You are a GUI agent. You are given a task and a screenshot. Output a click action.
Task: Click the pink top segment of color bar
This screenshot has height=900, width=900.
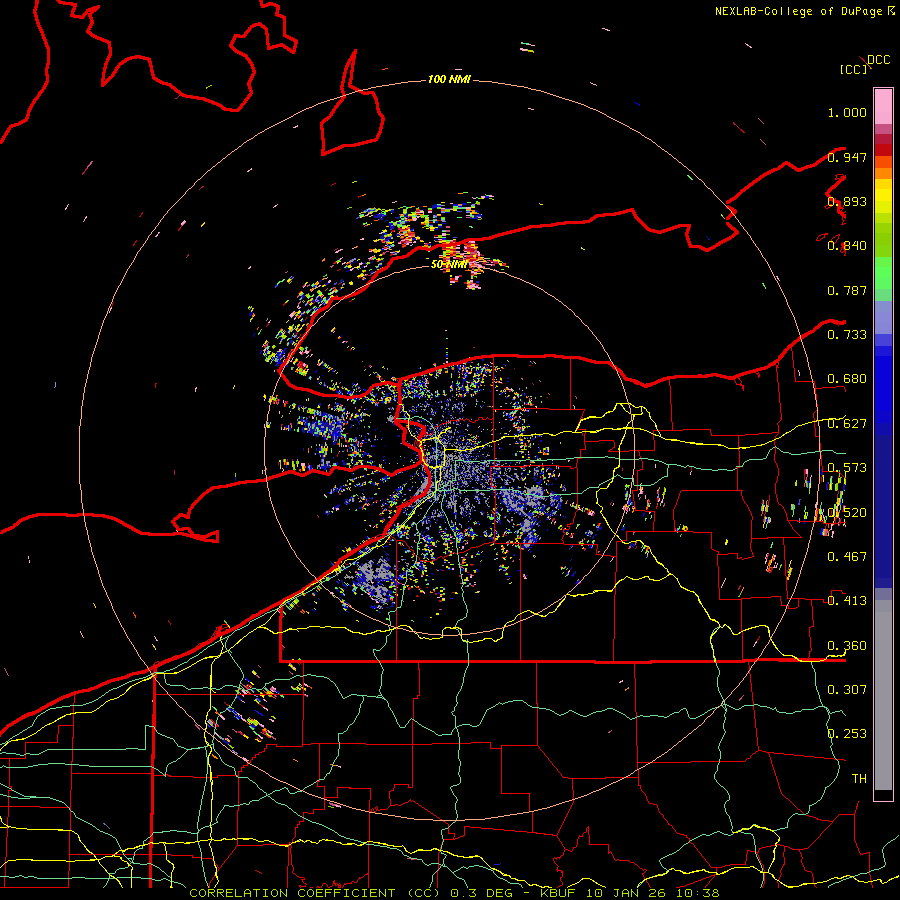(x=883, y=106)
